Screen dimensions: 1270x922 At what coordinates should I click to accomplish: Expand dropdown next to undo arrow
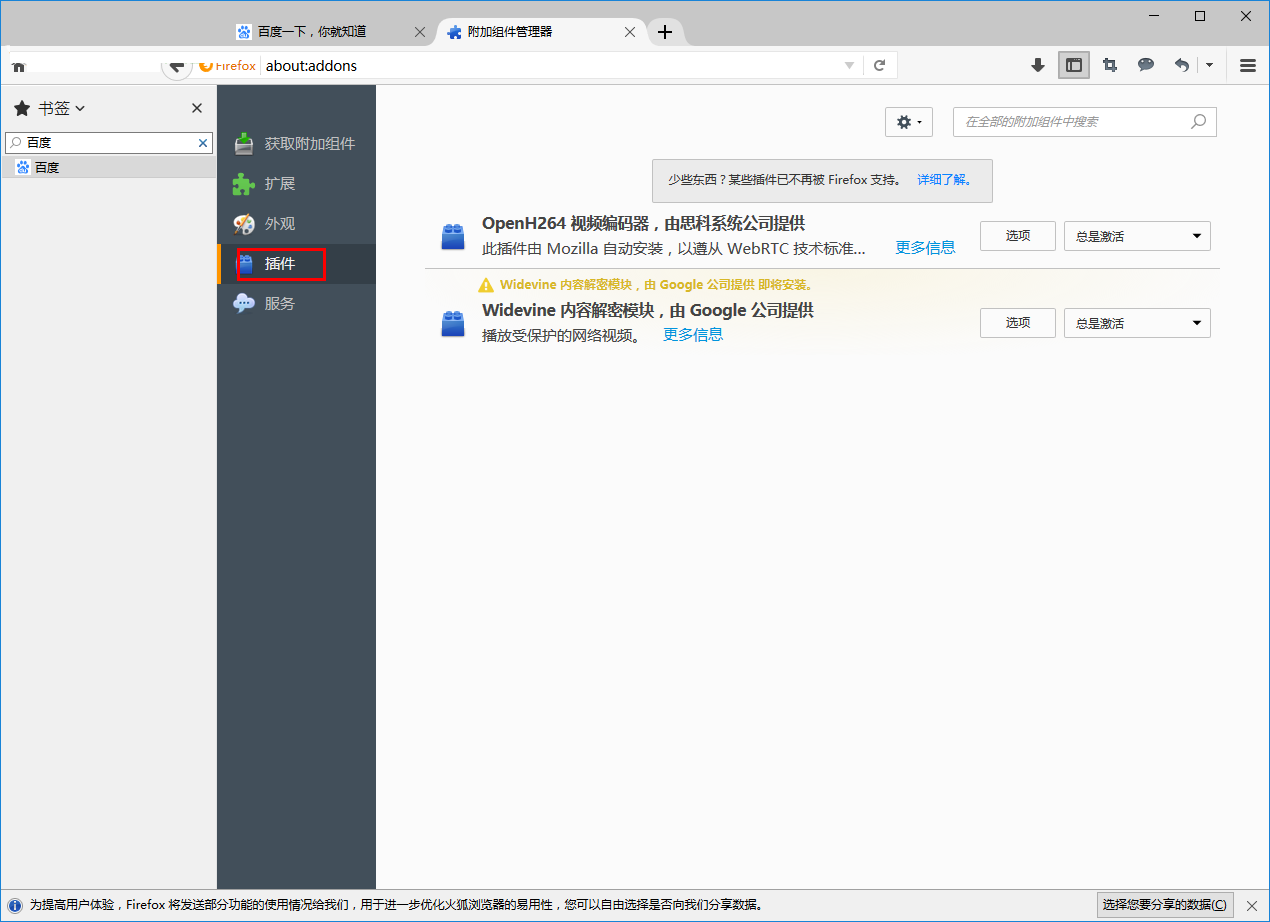pyautogui.click(x=1209, y=65)
